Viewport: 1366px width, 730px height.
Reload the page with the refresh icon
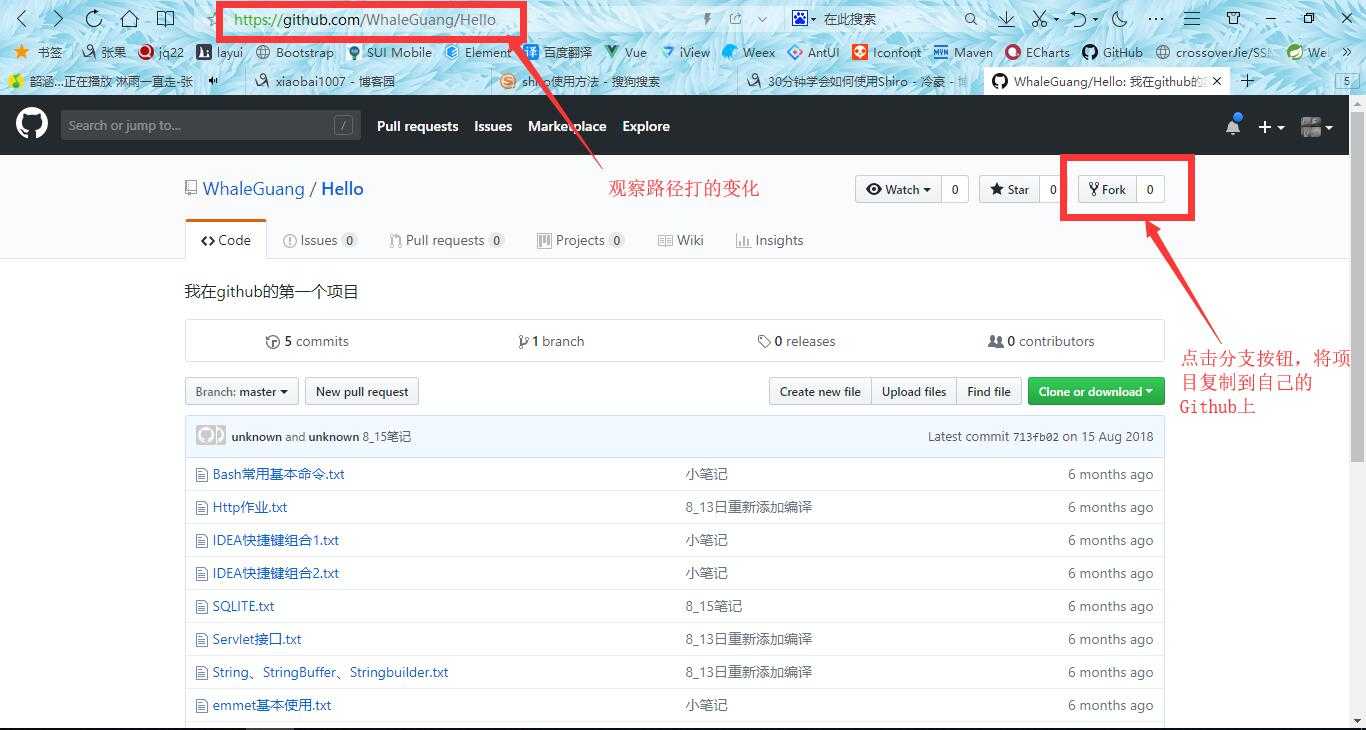[x=93, y=19]
